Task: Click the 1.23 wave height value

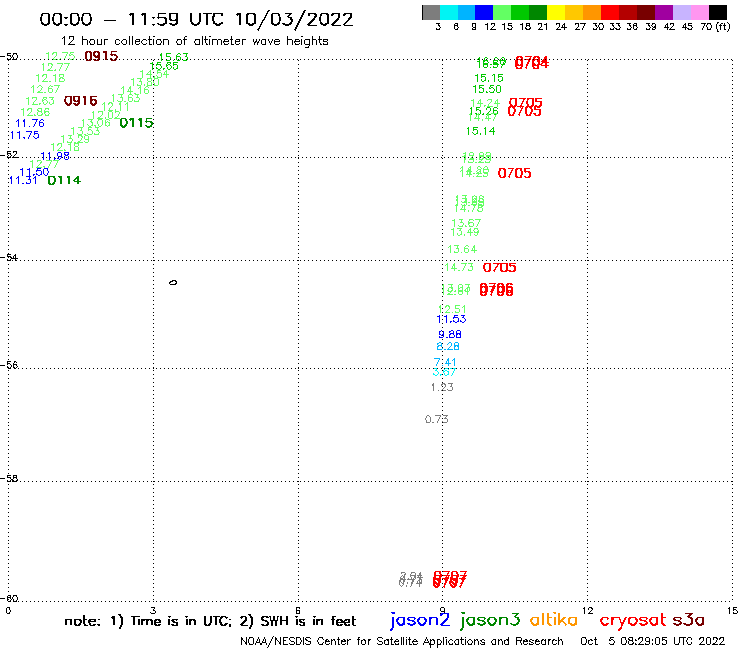Action: pos(442,387)
